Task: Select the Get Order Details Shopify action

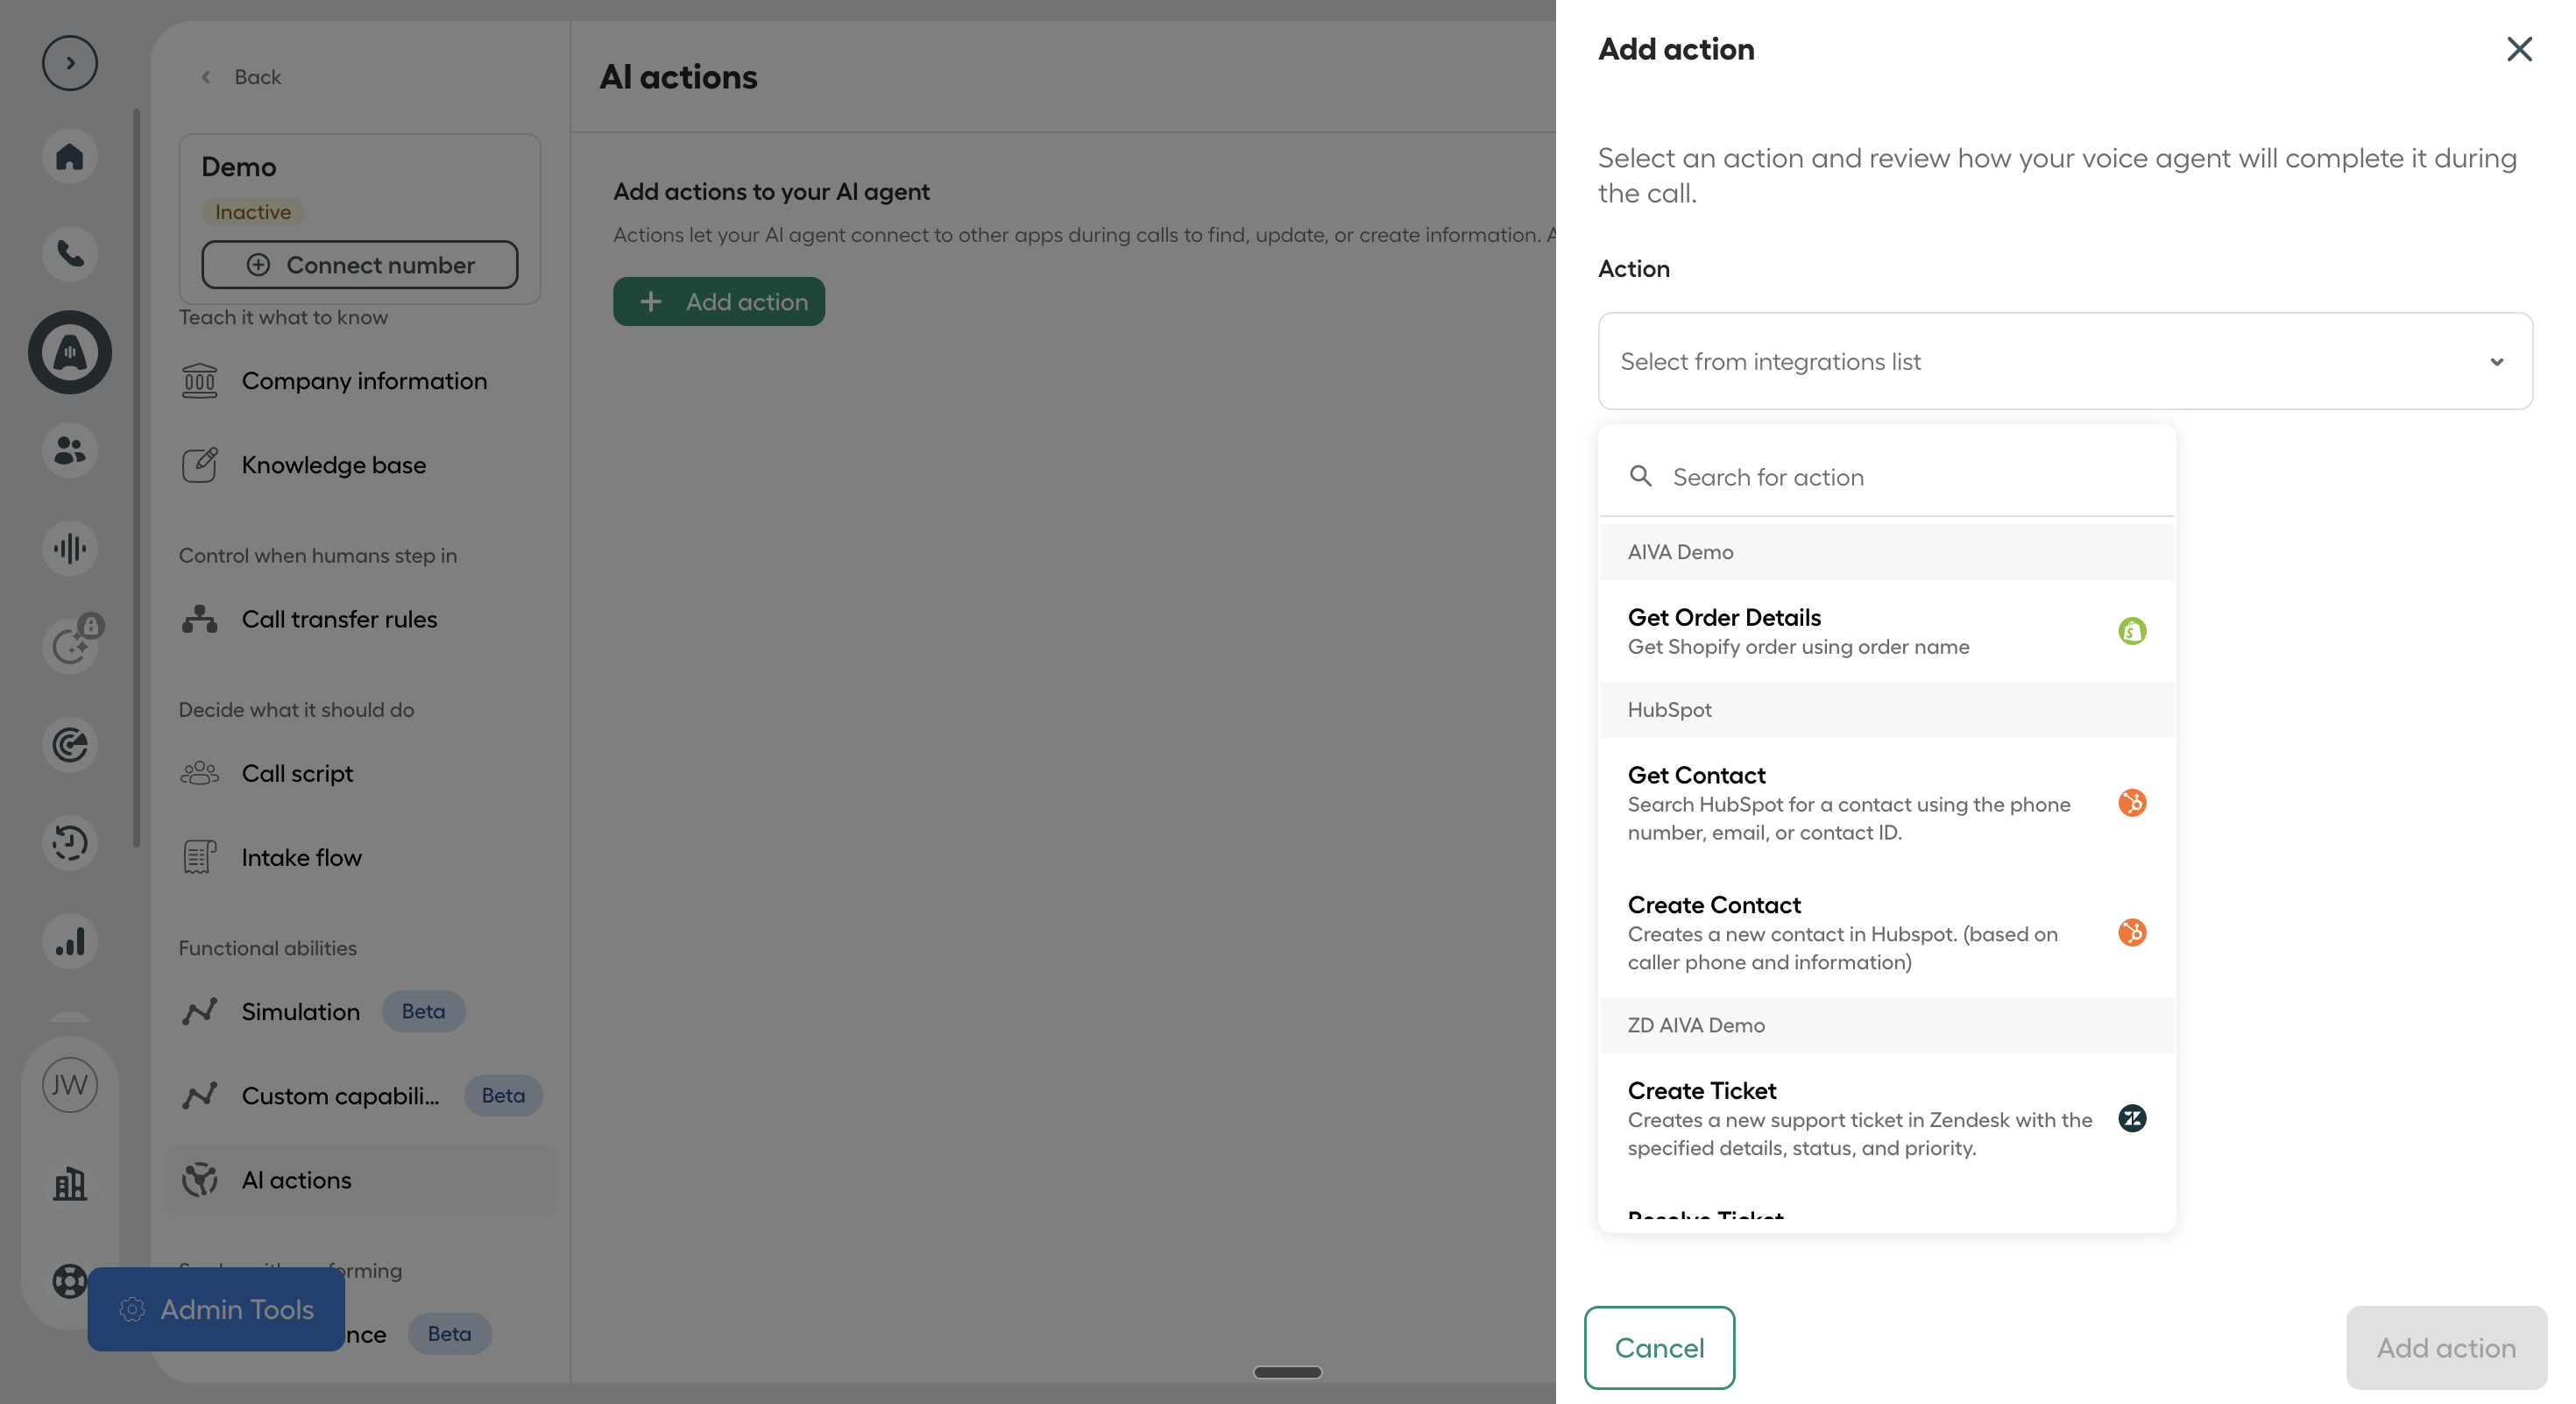Action: (1887, 631)
